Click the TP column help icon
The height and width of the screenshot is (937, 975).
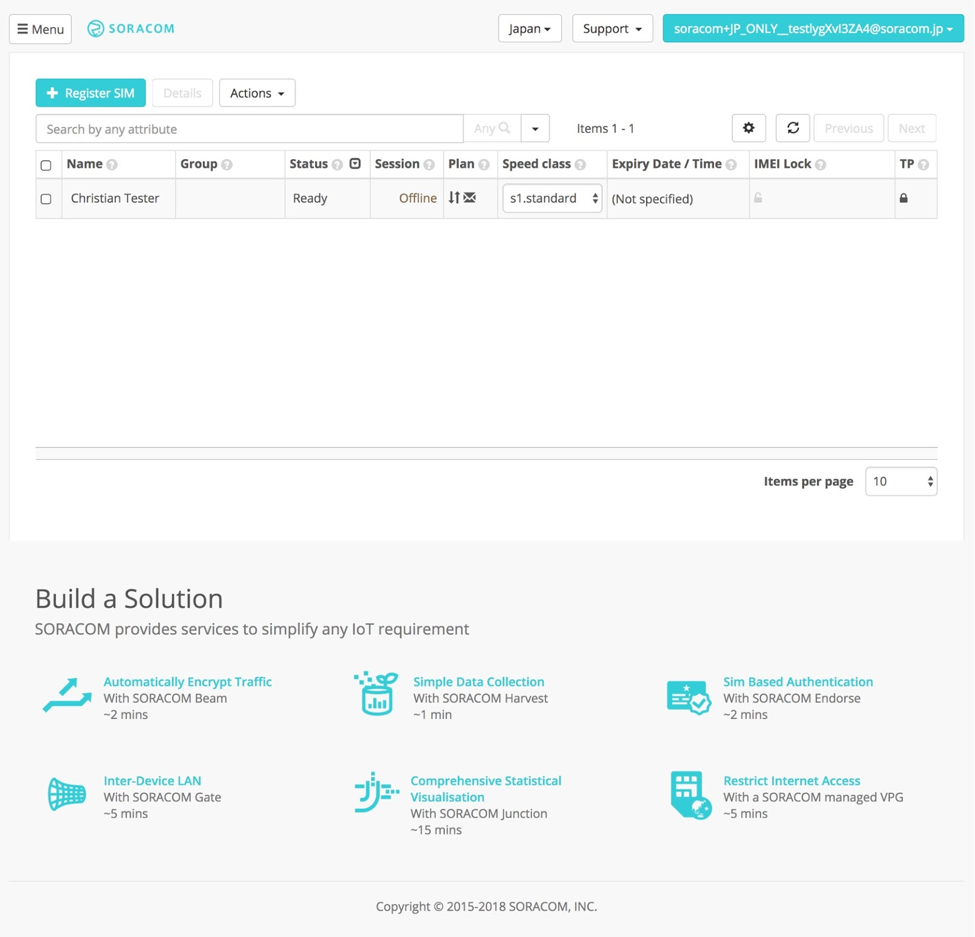[x=923, y=165]
